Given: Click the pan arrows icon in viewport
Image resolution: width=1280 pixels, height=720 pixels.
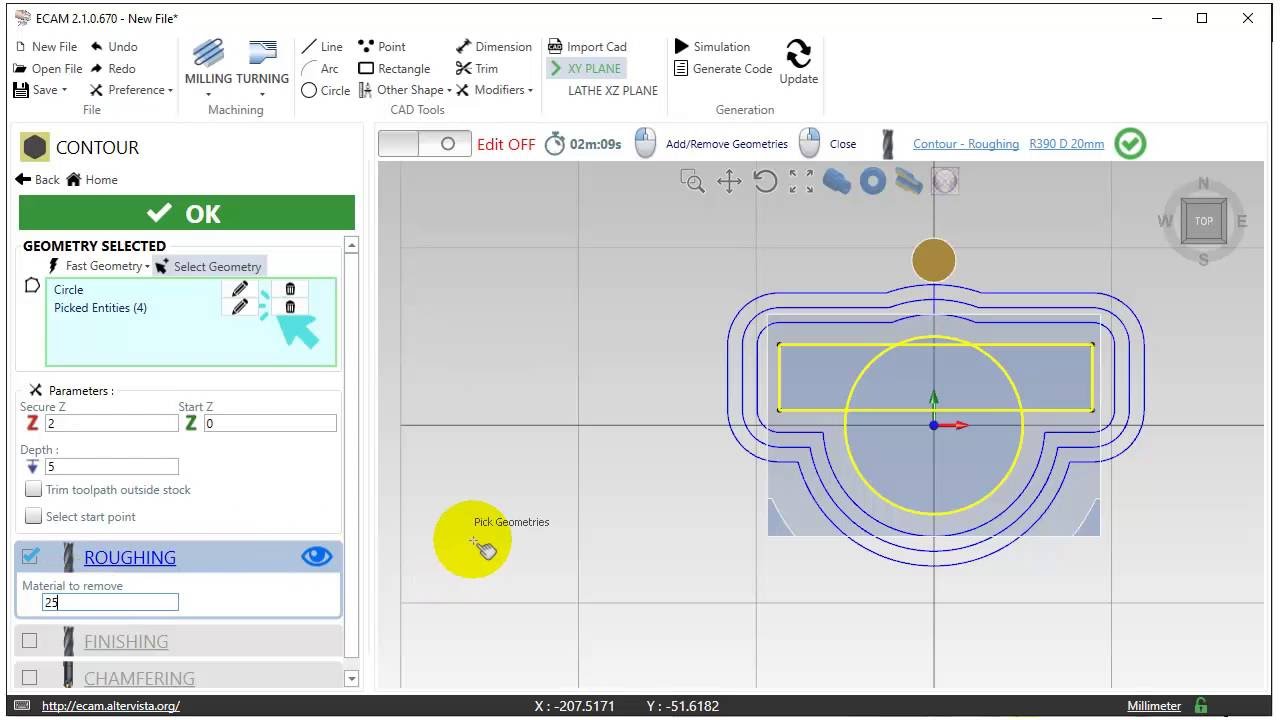Looking at the screenshot, I should [729, 181].
